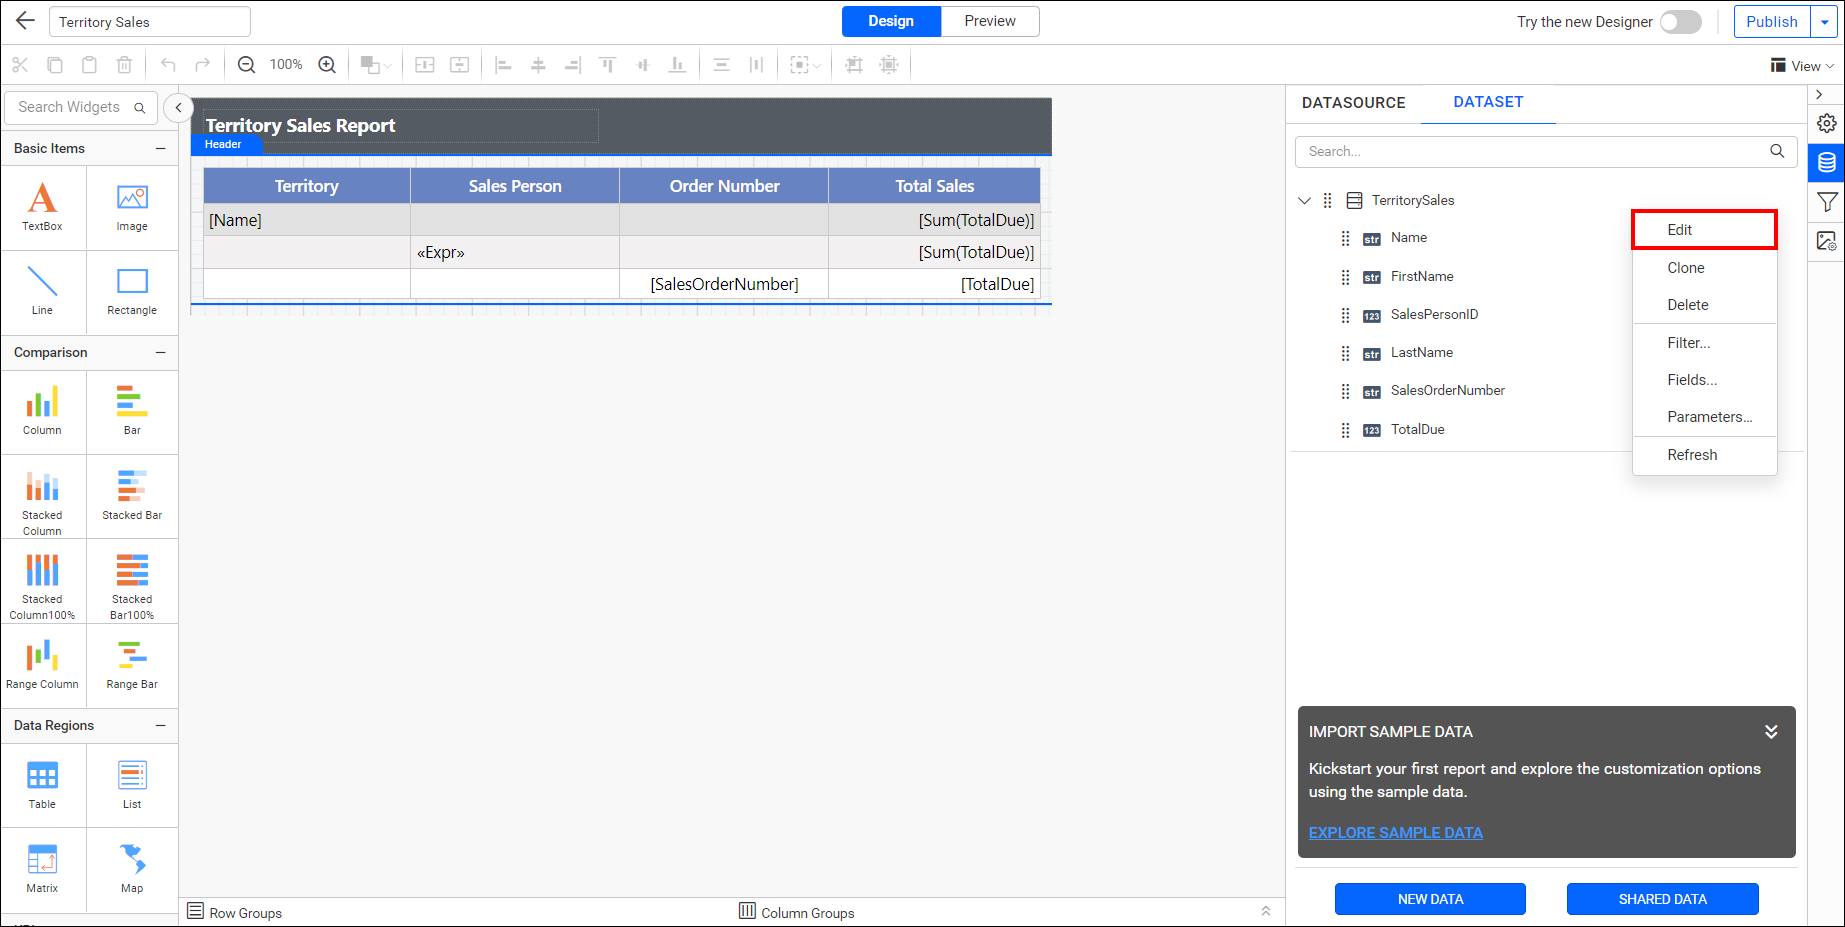Open the filter panel in the right sidebar

[x=1827, y=201]
